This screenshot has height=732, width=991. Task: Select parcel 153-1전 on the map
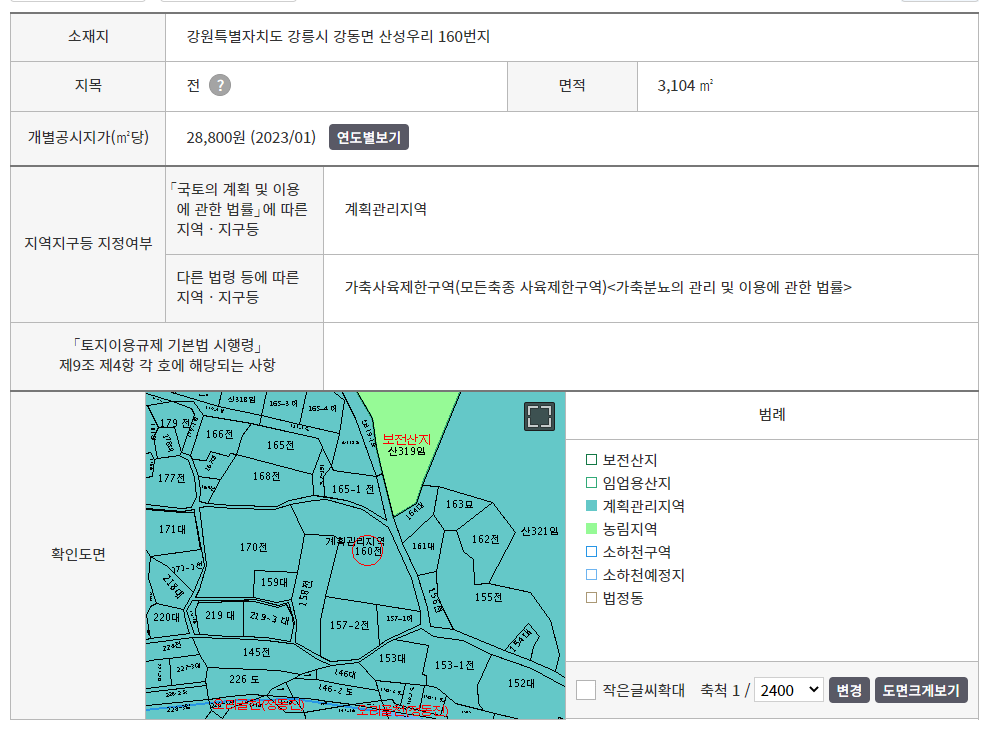click(x=454, y=665)
